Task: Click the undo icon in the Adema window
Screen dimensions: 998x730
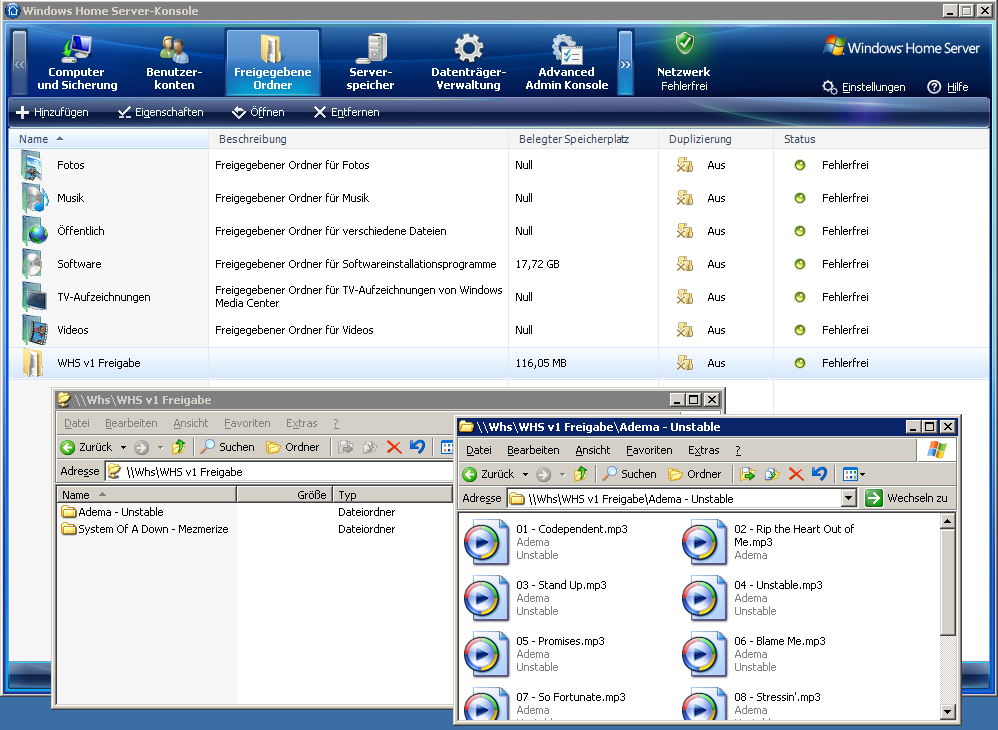Action: click(x=819, y=474)
